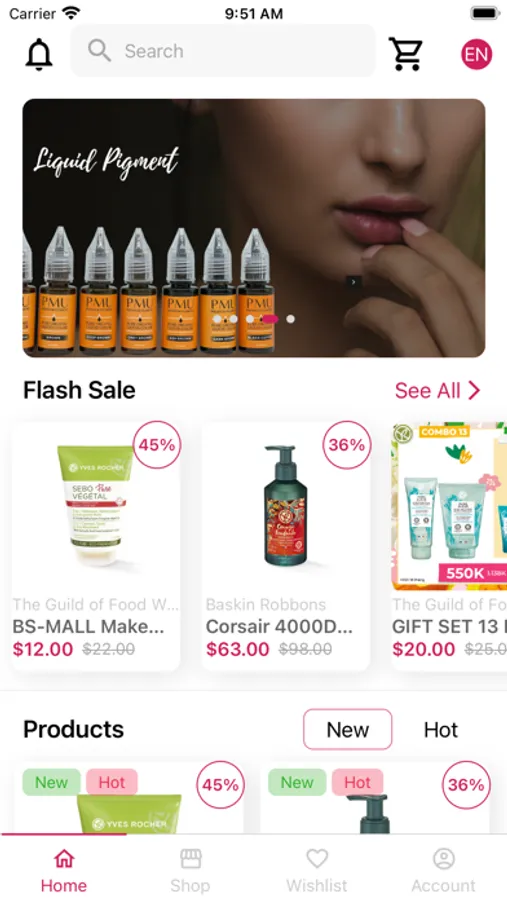The height and width of the screenshot is (900, 507).
Task: Click the magnifier icon in search bar
Action: pos(99,51)
